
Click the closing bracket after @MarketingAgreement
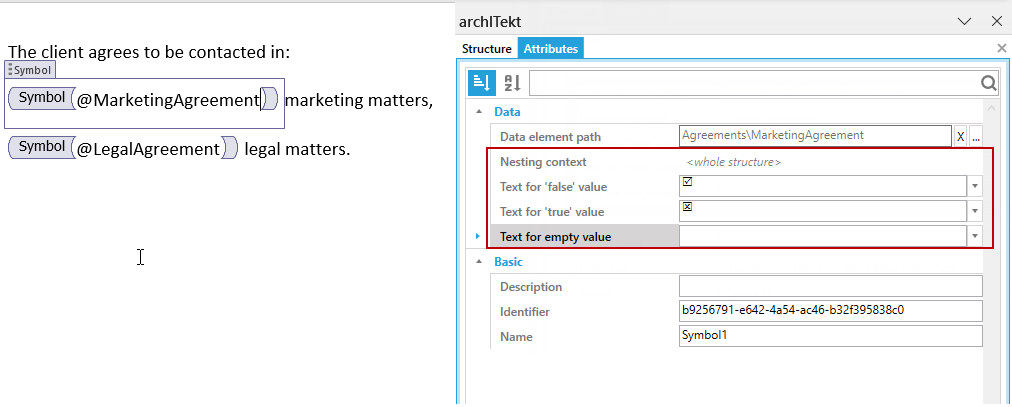coord(270,99)
